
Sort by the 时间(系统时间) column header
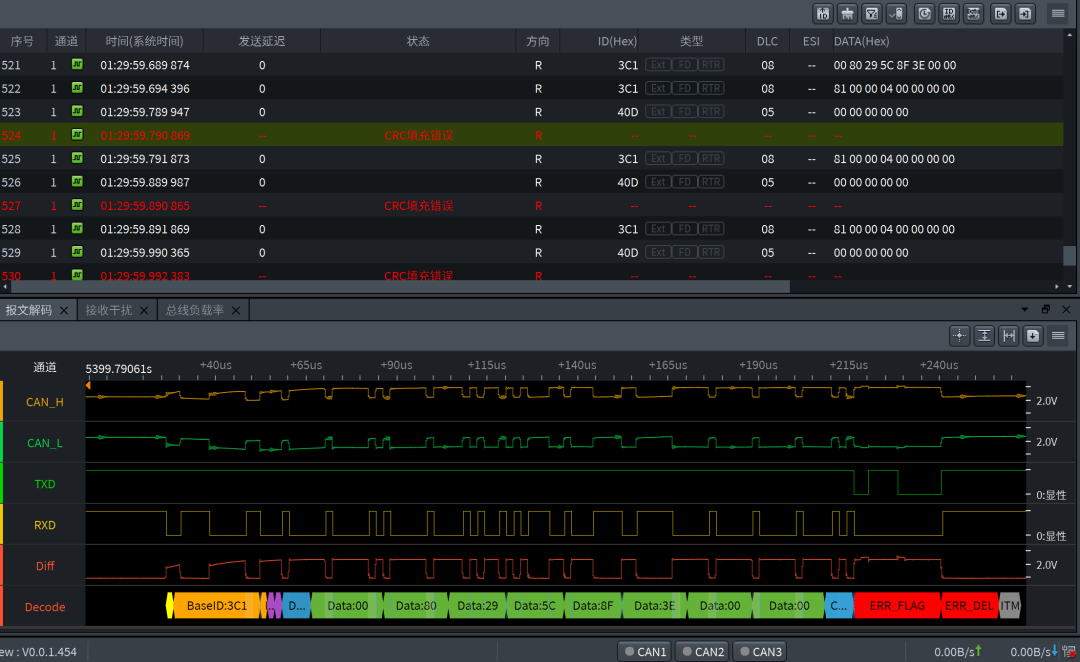(x=145, y=41)
